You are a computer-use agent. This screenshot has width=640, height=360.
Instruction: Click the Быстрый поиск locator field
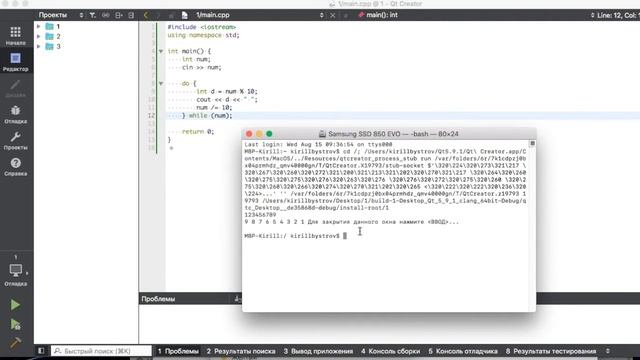[101, 351]
